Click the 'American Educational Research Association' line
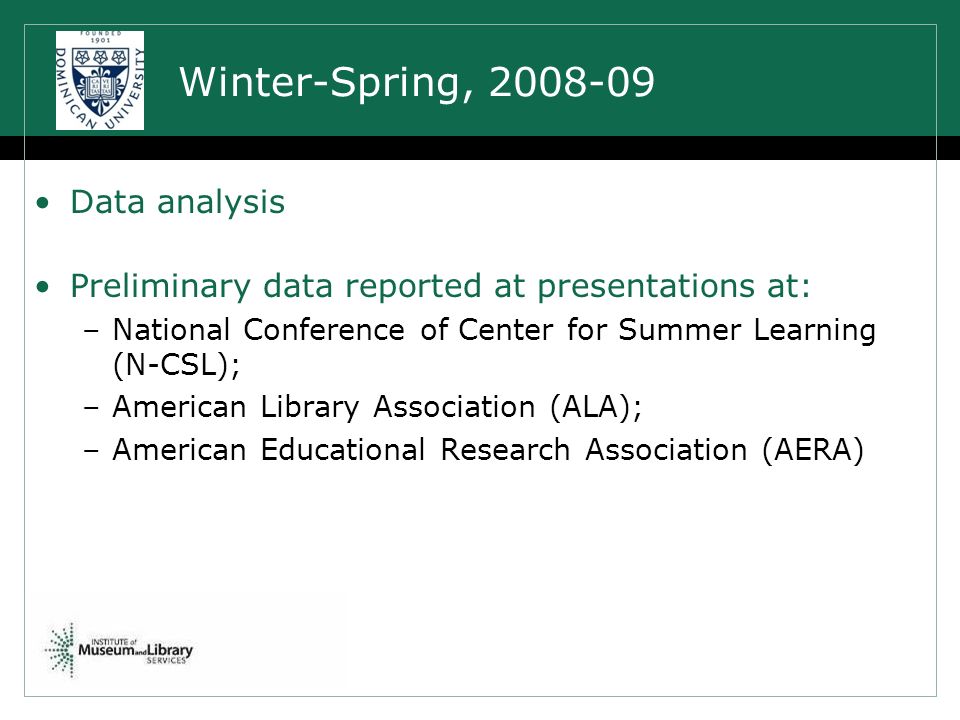 488,450
